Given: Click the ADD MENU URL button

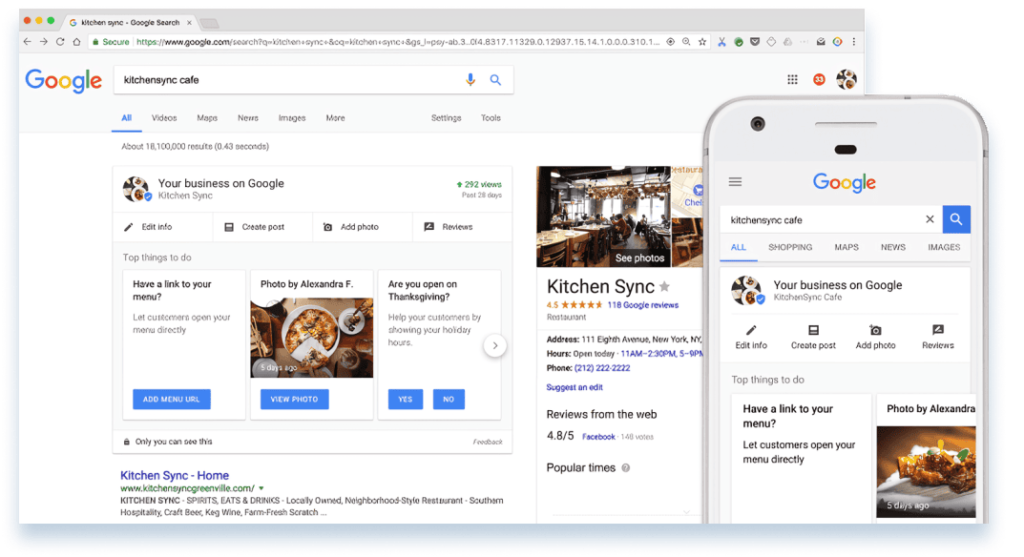Looking at the screenshot, I should 172,399.
